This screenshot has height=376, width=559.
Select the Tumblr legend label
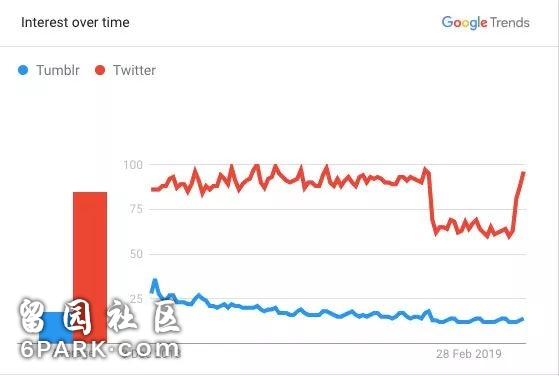(x=58, y=70)
